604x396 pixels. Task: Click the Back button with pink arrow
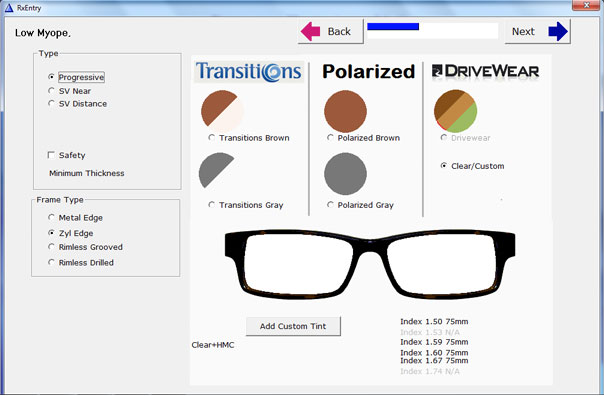[x=331, y=31]
